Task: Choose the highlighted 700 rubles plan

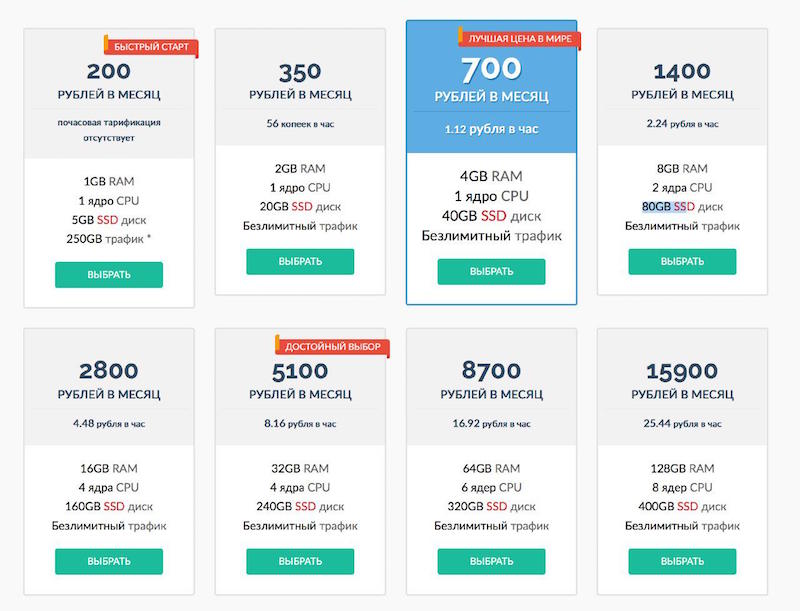Action: coord(491,271)
